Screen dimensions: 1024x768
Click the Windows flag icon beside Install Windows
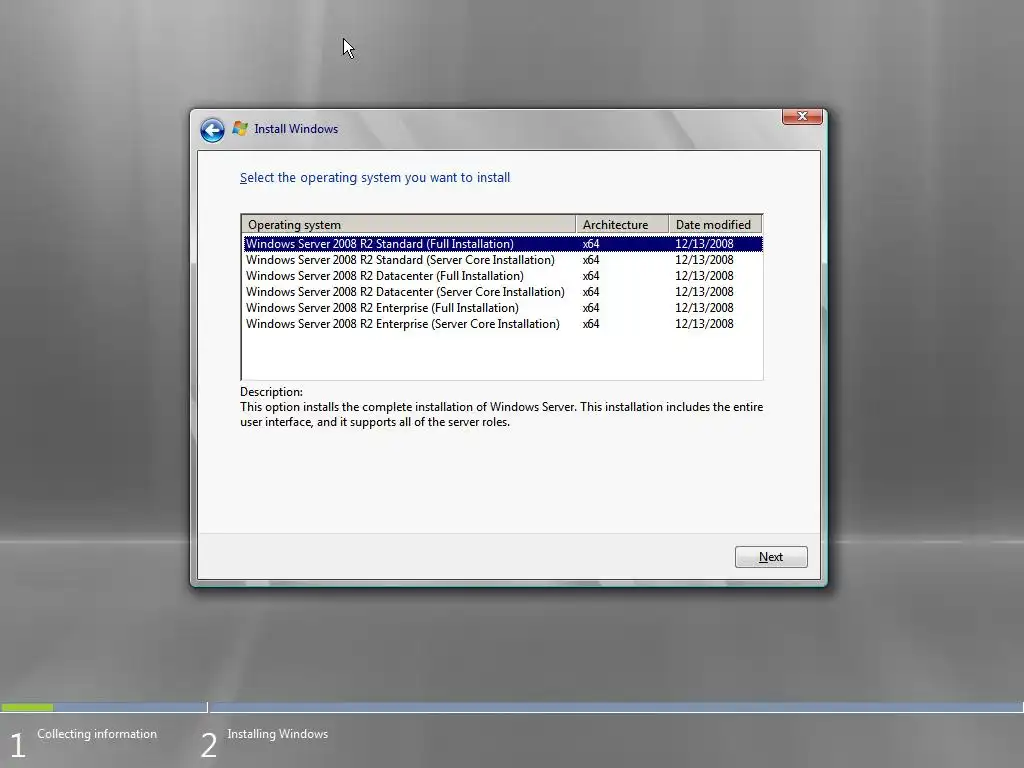(x=240, y=129)
